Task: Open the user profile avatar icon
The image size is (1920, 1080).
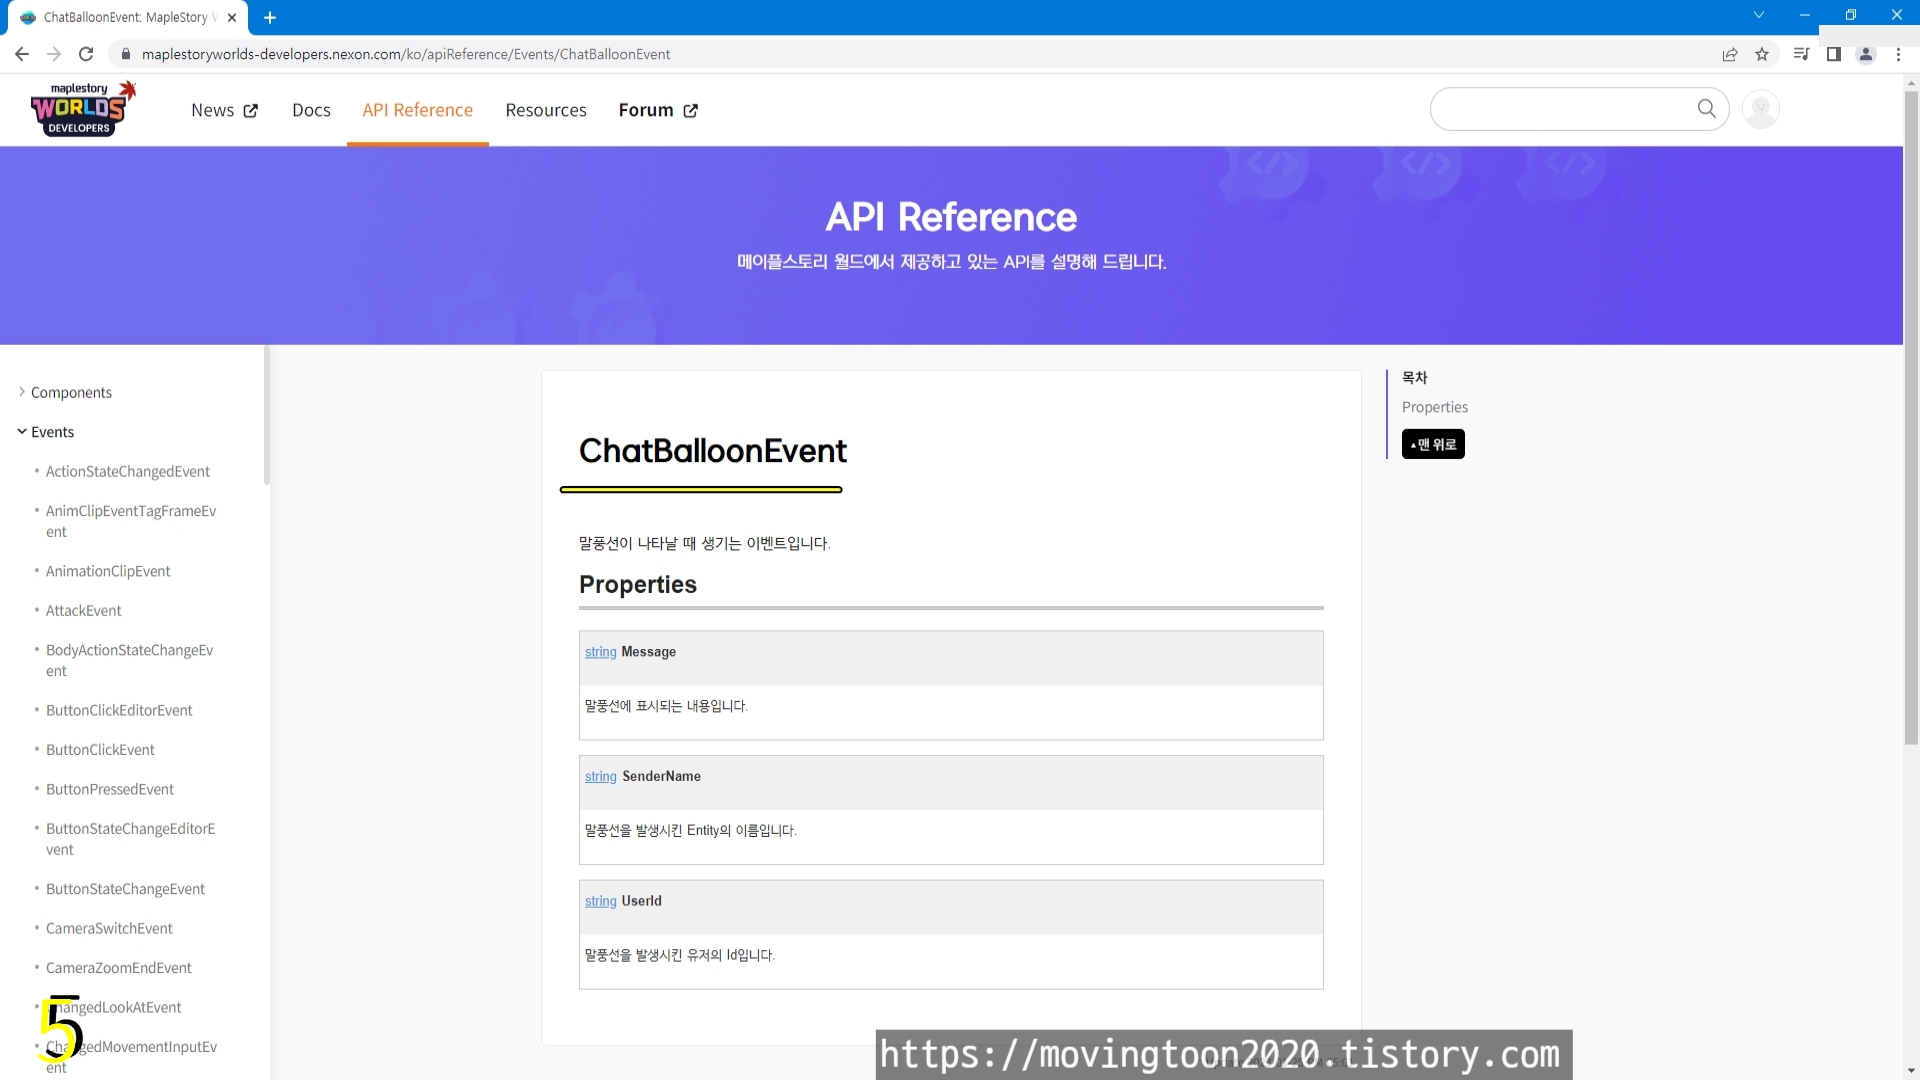Action: point(1760,108)
